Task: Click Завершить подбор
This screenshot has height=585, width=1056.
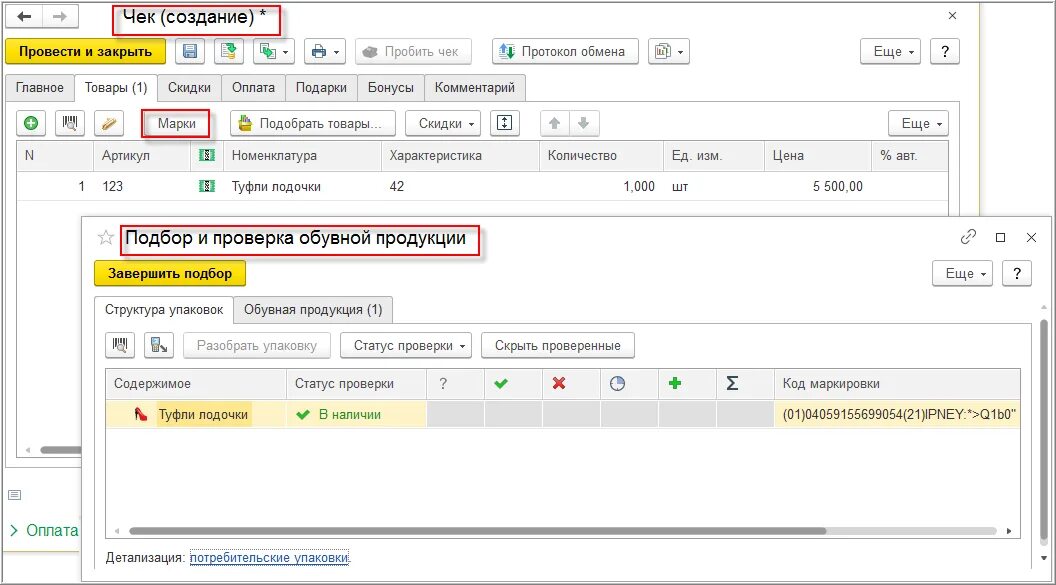Action: [x=170, y=274]
